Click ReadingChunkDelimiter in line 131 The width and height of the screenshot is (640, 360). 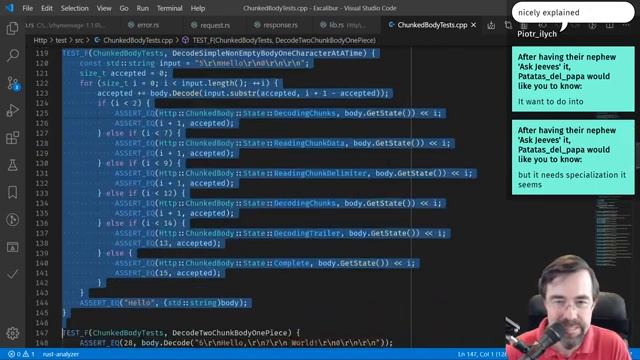[x=320, y=173]
